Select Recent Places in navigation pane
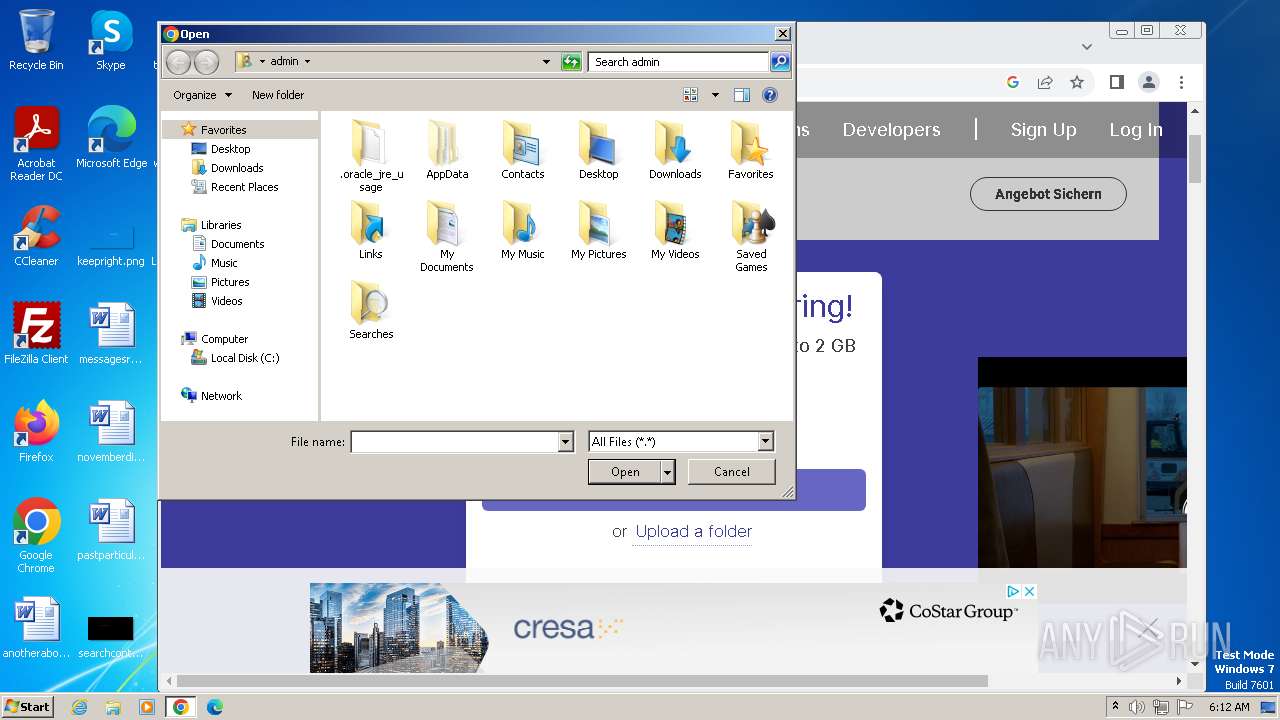Image resolution: width=1280 pixels, height=720 pixels. pyautogui.click(x=244, y=187)
